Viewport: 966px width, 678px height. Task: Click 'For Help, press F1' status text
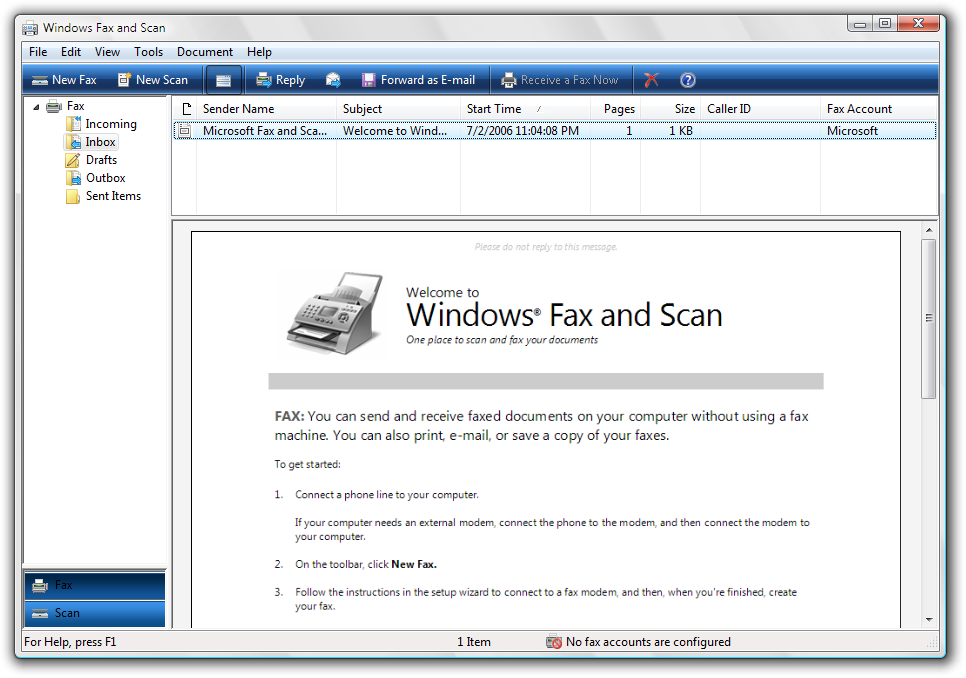pyautogui.click(x=70, y=642)
